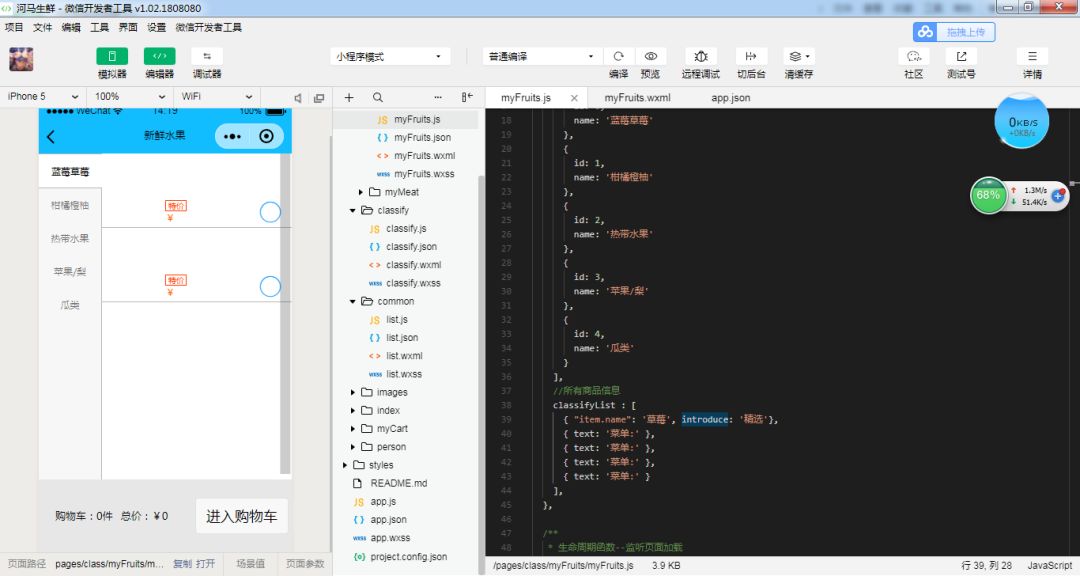The width and height of the screenshot is (1080, 576).
Task: Click the detach simulator window icon
Action: (319, 98)
